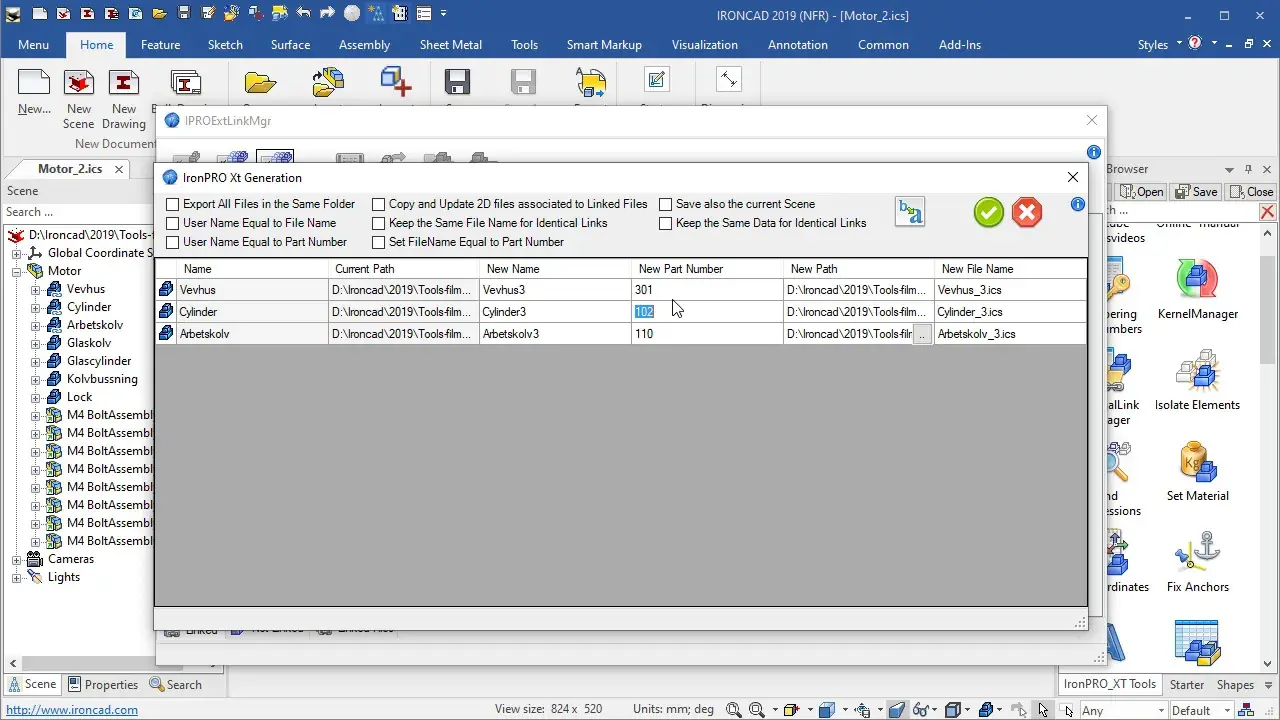The image size is (1280, 720).
Task: Enable Copy and Update 2D files option
Action: 379,204
